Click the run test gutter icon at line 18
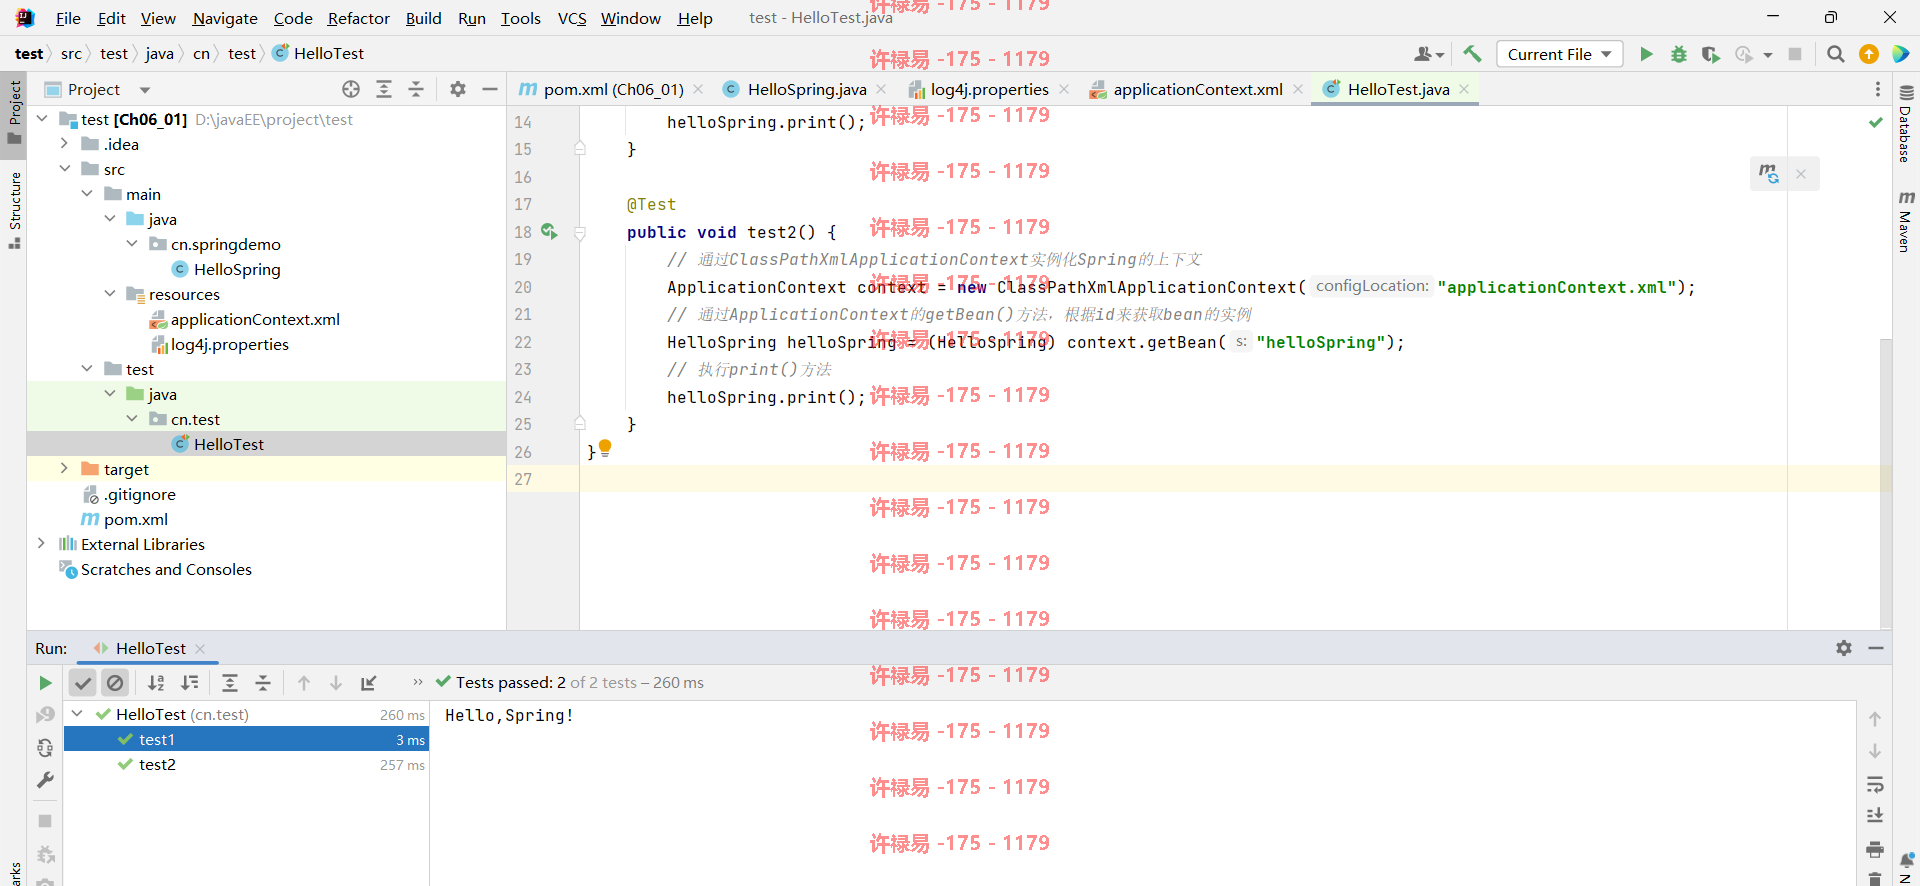1920x886 pixels. (x=549, y=231)
